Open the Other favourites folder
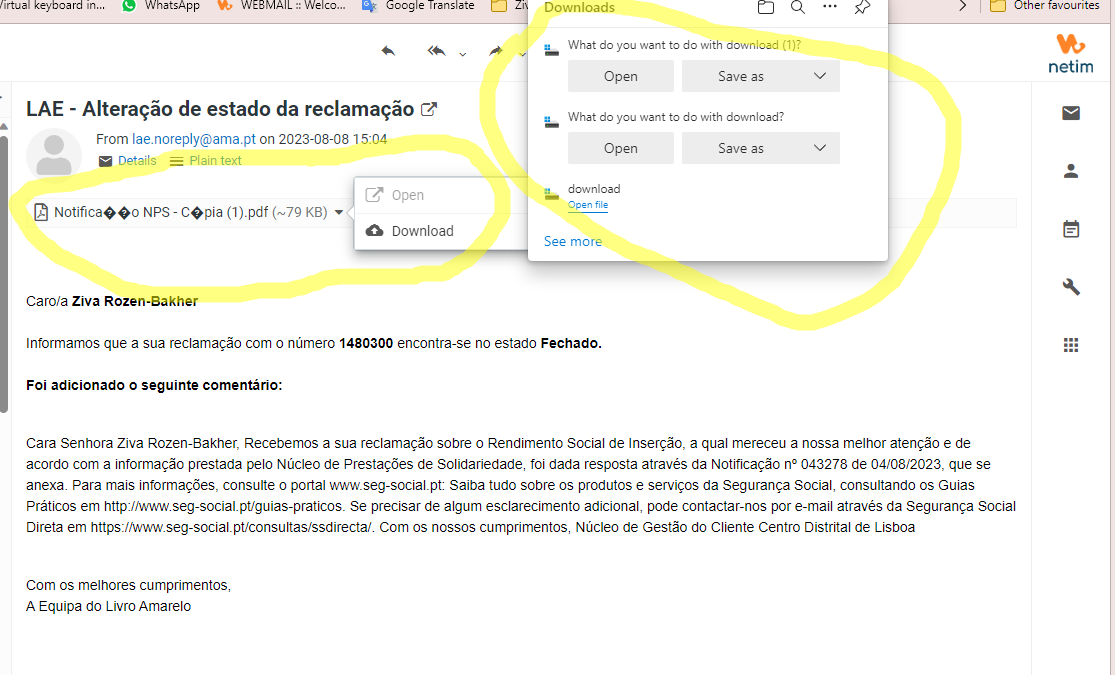 tap(1045, 6)
